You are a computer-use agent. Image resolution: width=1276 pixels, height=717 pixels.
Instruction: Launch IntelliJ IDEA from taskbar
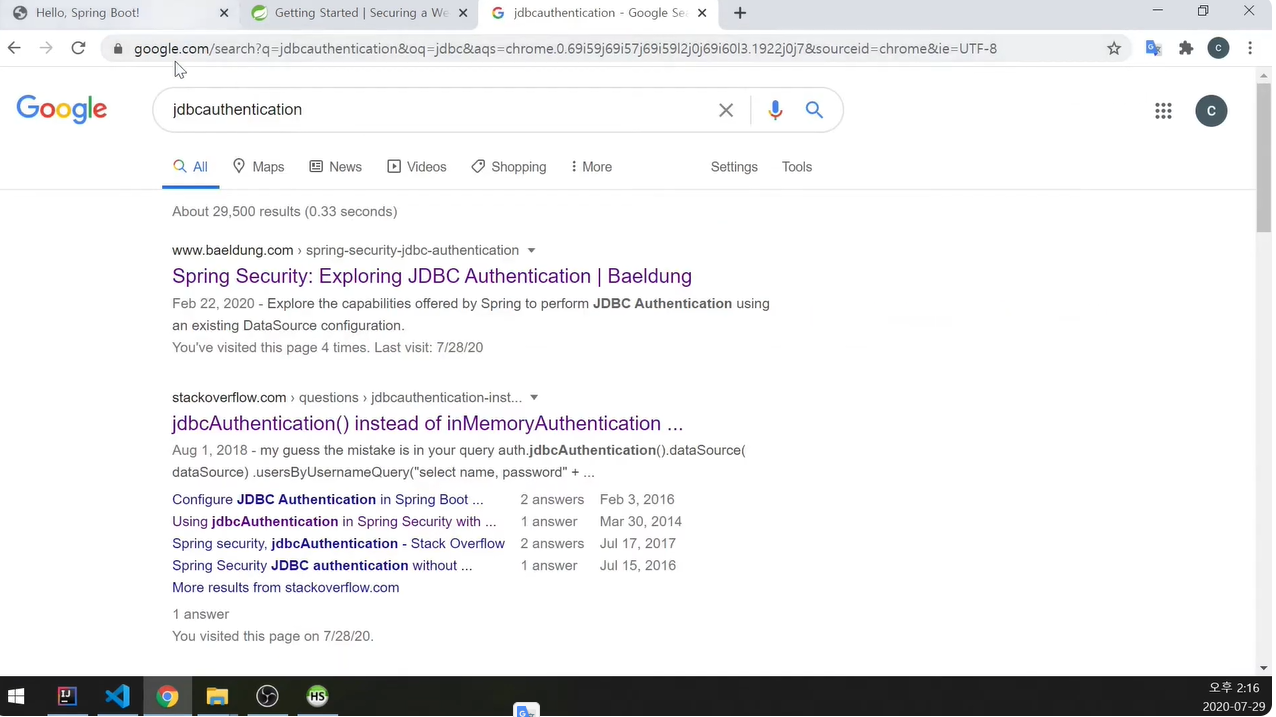click(67, 696)
